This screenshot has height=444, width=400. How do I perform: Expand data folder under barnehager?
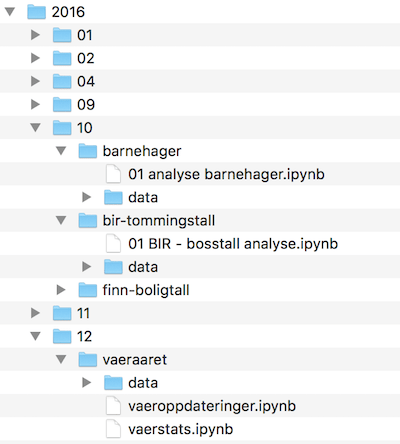click(x=87, y=197)
